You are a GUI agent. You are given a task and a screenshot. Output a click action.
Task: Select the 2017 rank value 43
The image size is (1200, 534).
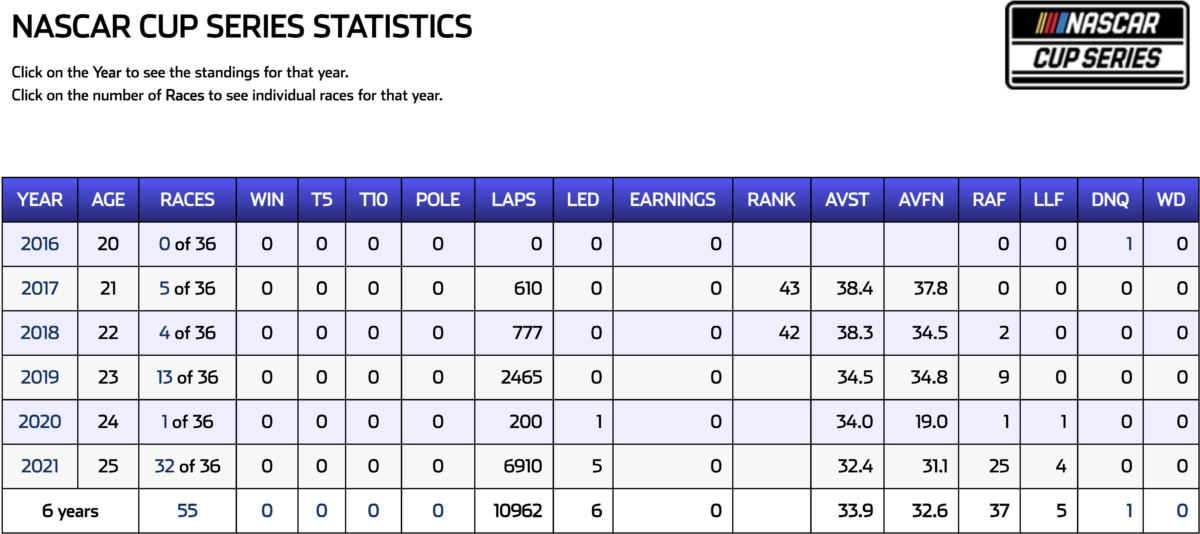click(x=789, y=288)
